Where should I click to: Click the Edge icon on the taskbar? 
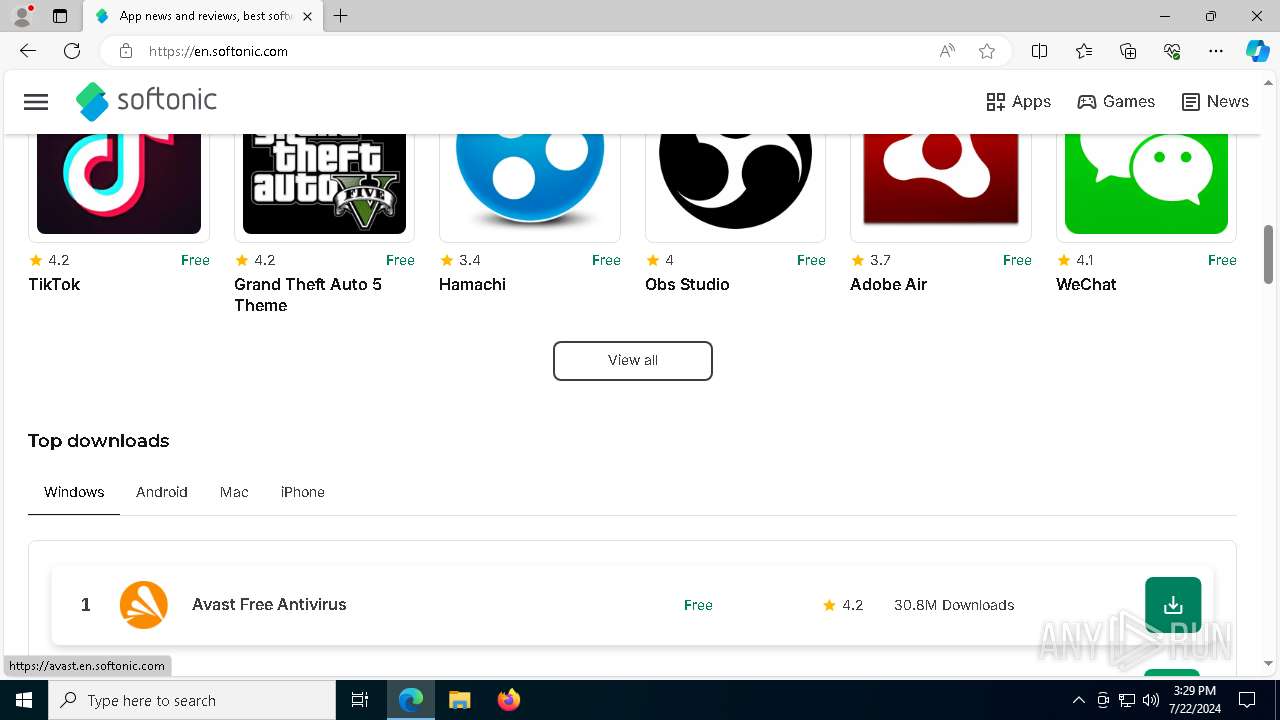(411, 700)
